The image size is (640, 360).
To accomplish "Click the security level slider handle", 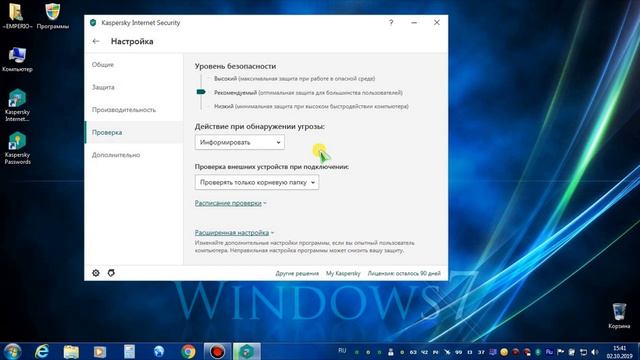I will [x=201, y=92].
